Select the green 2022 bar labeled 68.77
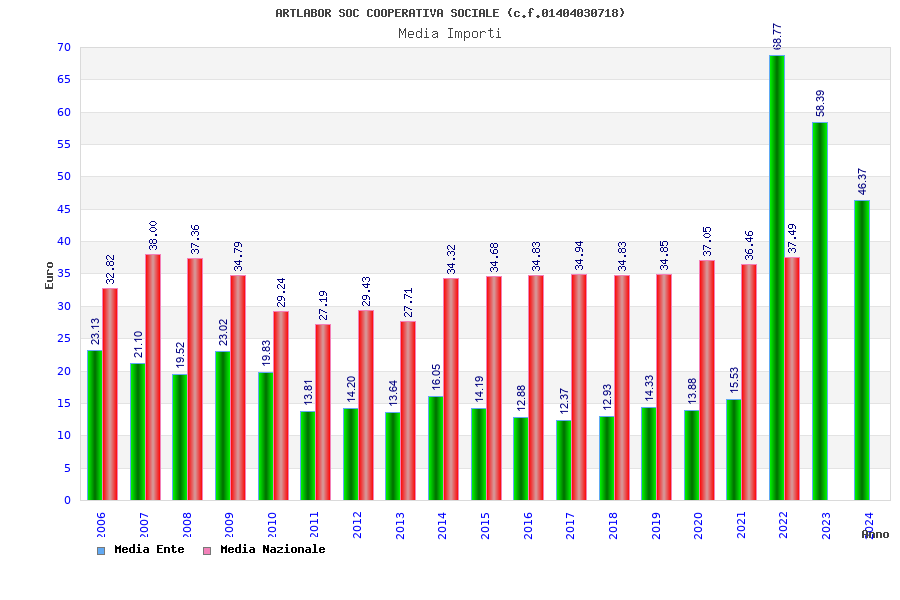Viewport: 900px width, 600px height. click(777, 278)
